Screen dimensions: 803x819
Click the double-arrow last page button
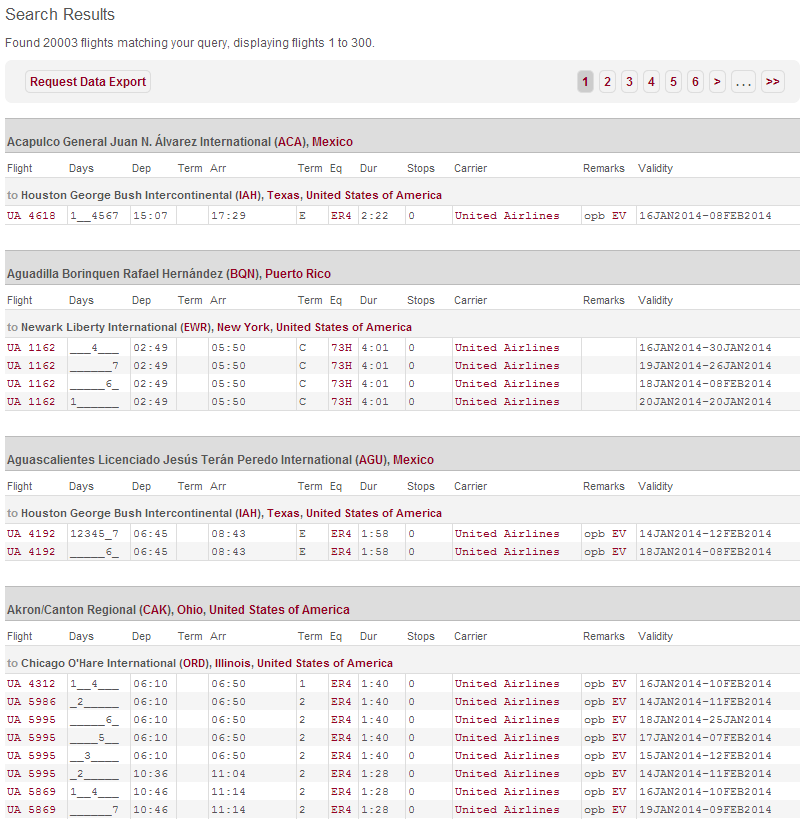pyautogui.click(x=772, y=82)
